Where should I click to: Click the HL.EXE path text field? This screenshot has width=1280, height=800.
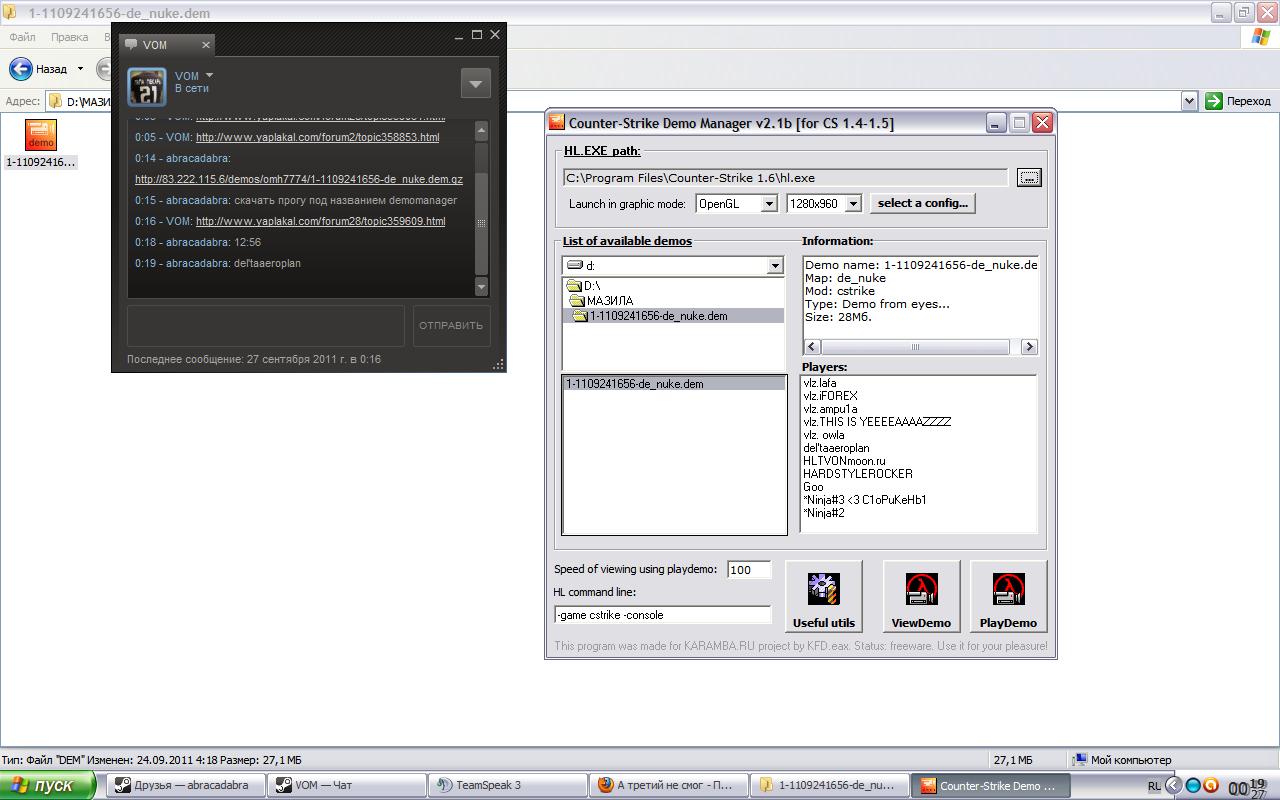coord(786,178)
